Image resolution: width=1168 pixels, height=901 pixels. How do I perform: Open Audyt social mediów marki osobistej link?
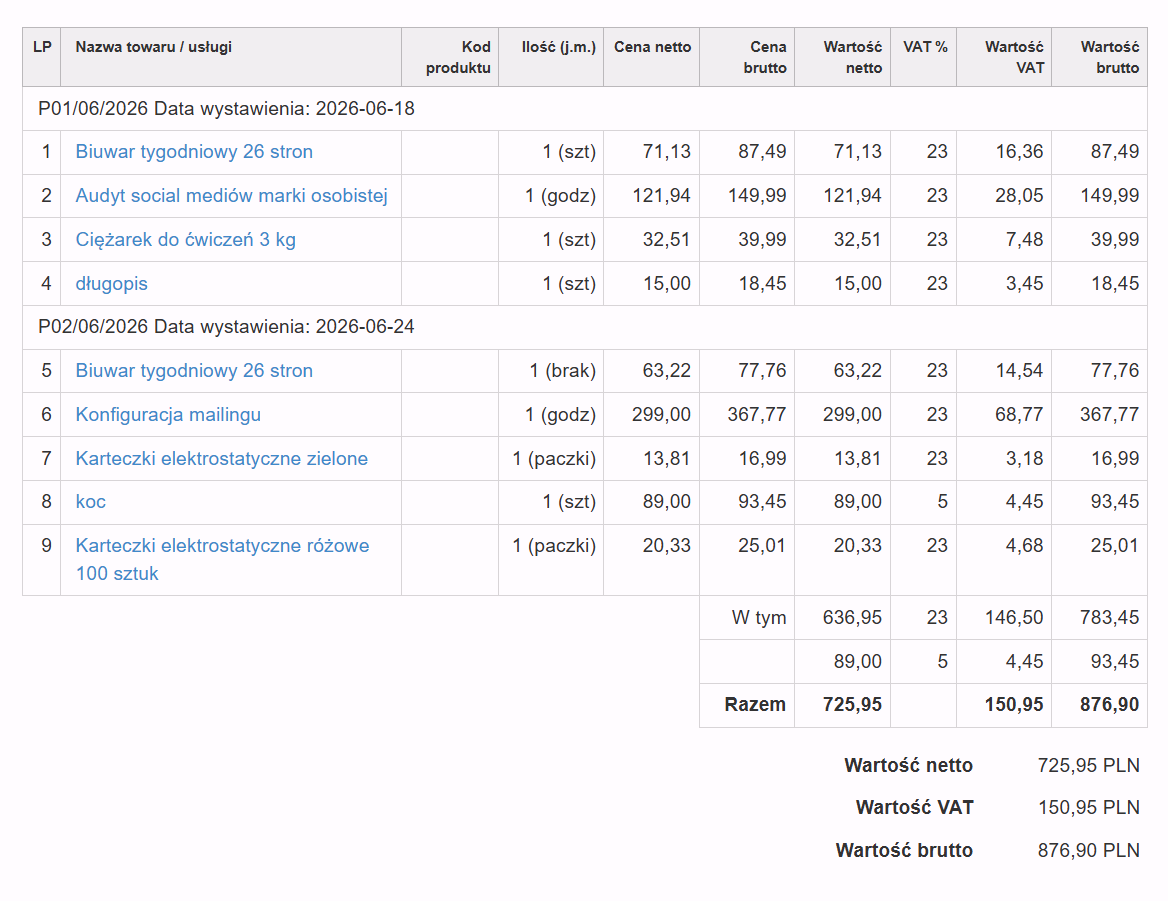[x=232, y=196]
